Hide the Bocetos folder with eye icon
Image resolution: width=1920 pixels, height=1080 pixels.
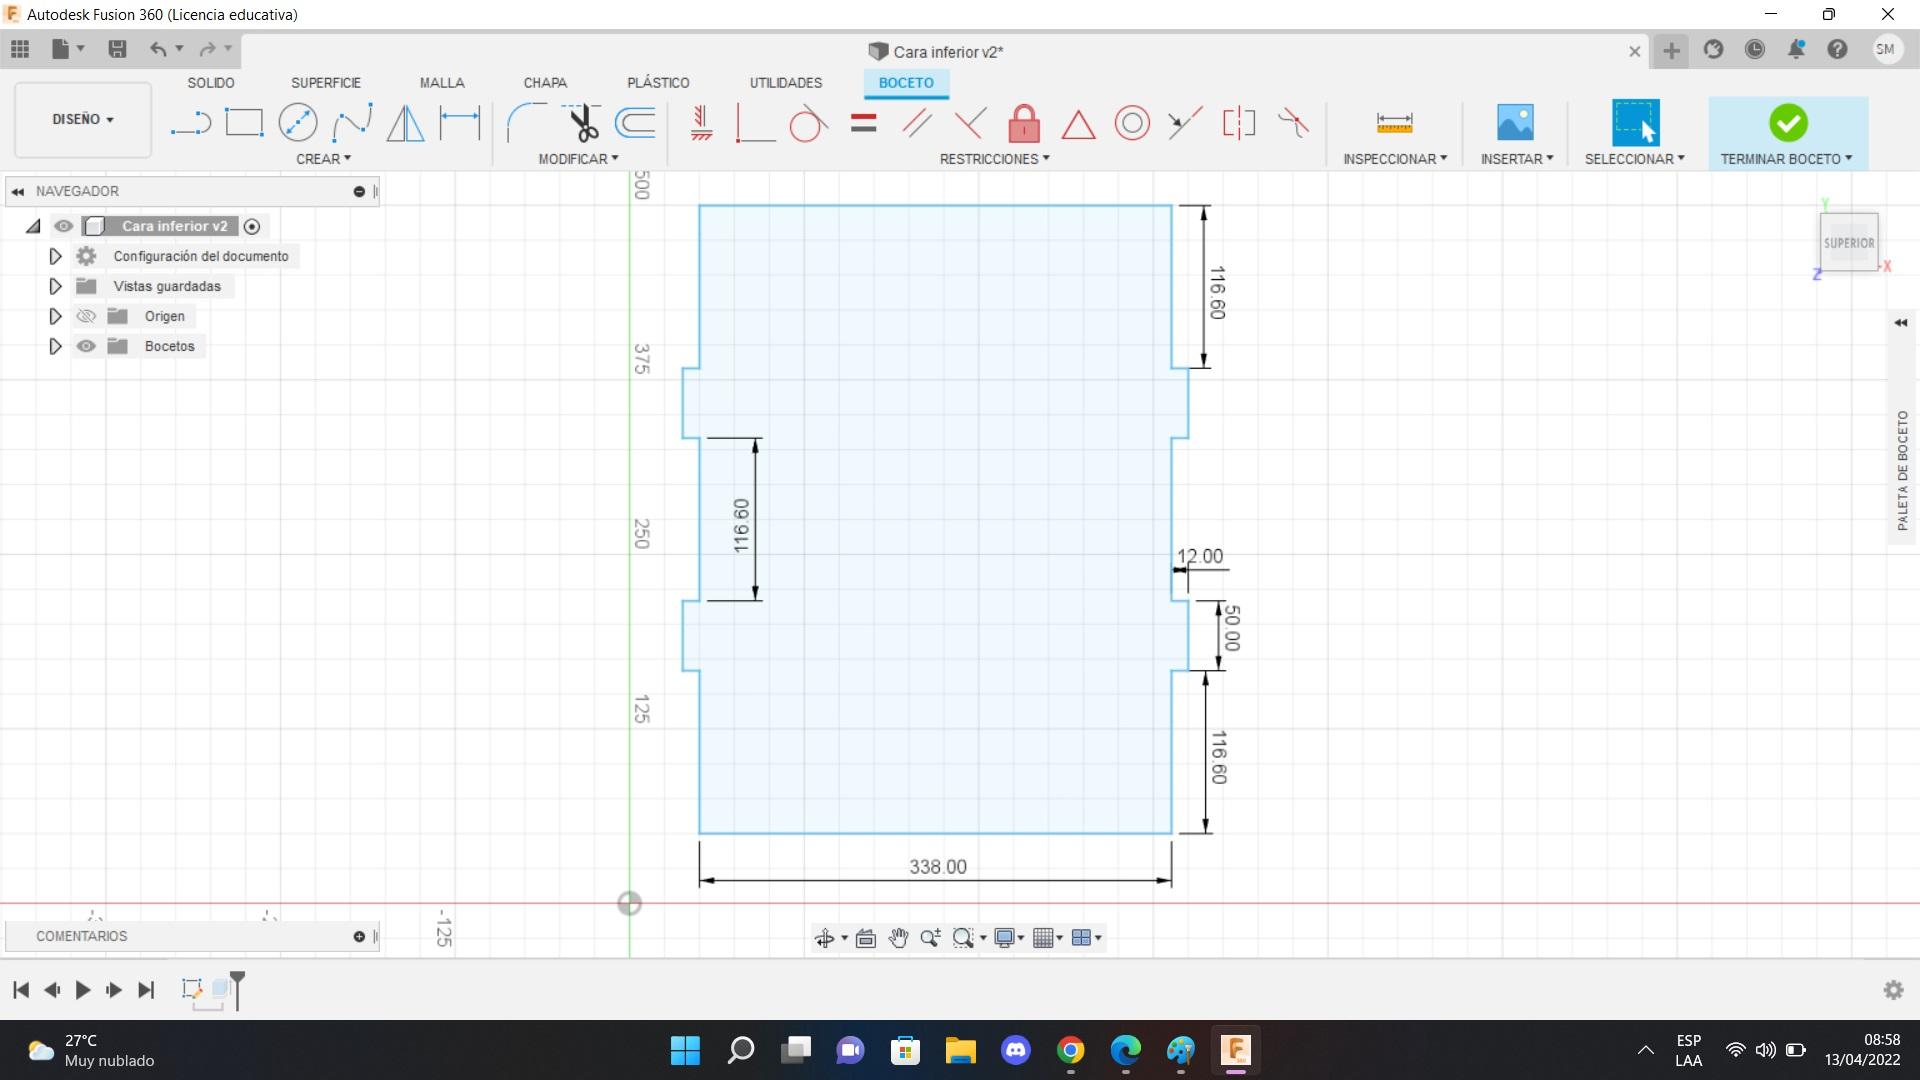(x=87, y=346)
